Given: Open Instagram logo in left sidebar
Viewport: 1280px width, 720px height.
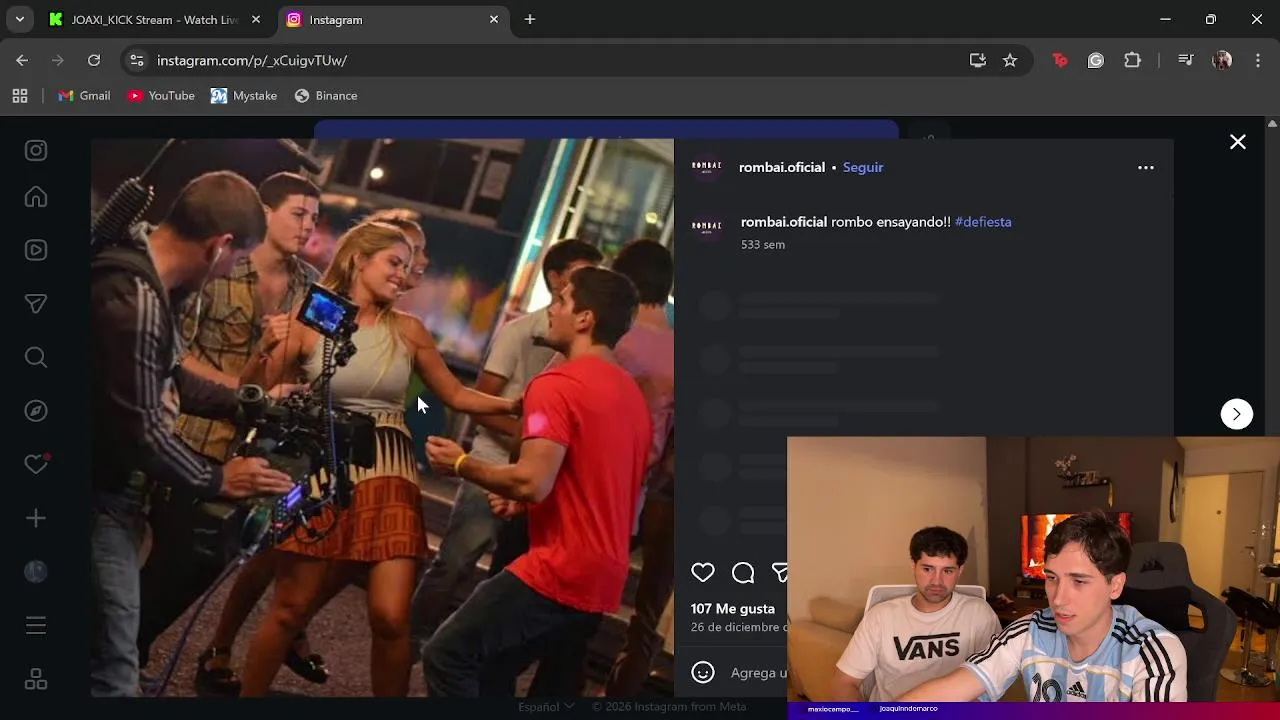Looking at the screenshot, I should pyautogui.click(x=36, y=150).
